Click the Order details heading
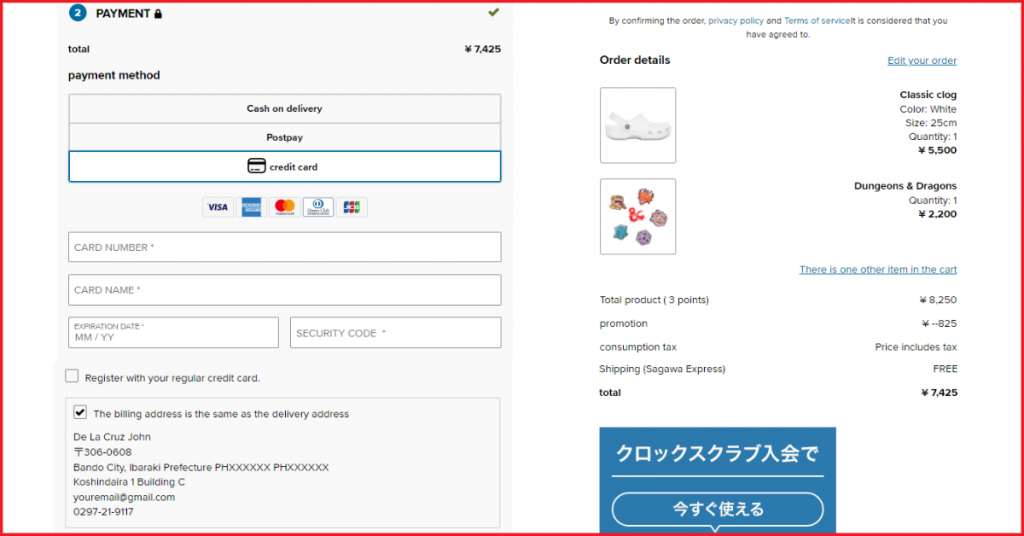1024x536 pixels. 635,60
